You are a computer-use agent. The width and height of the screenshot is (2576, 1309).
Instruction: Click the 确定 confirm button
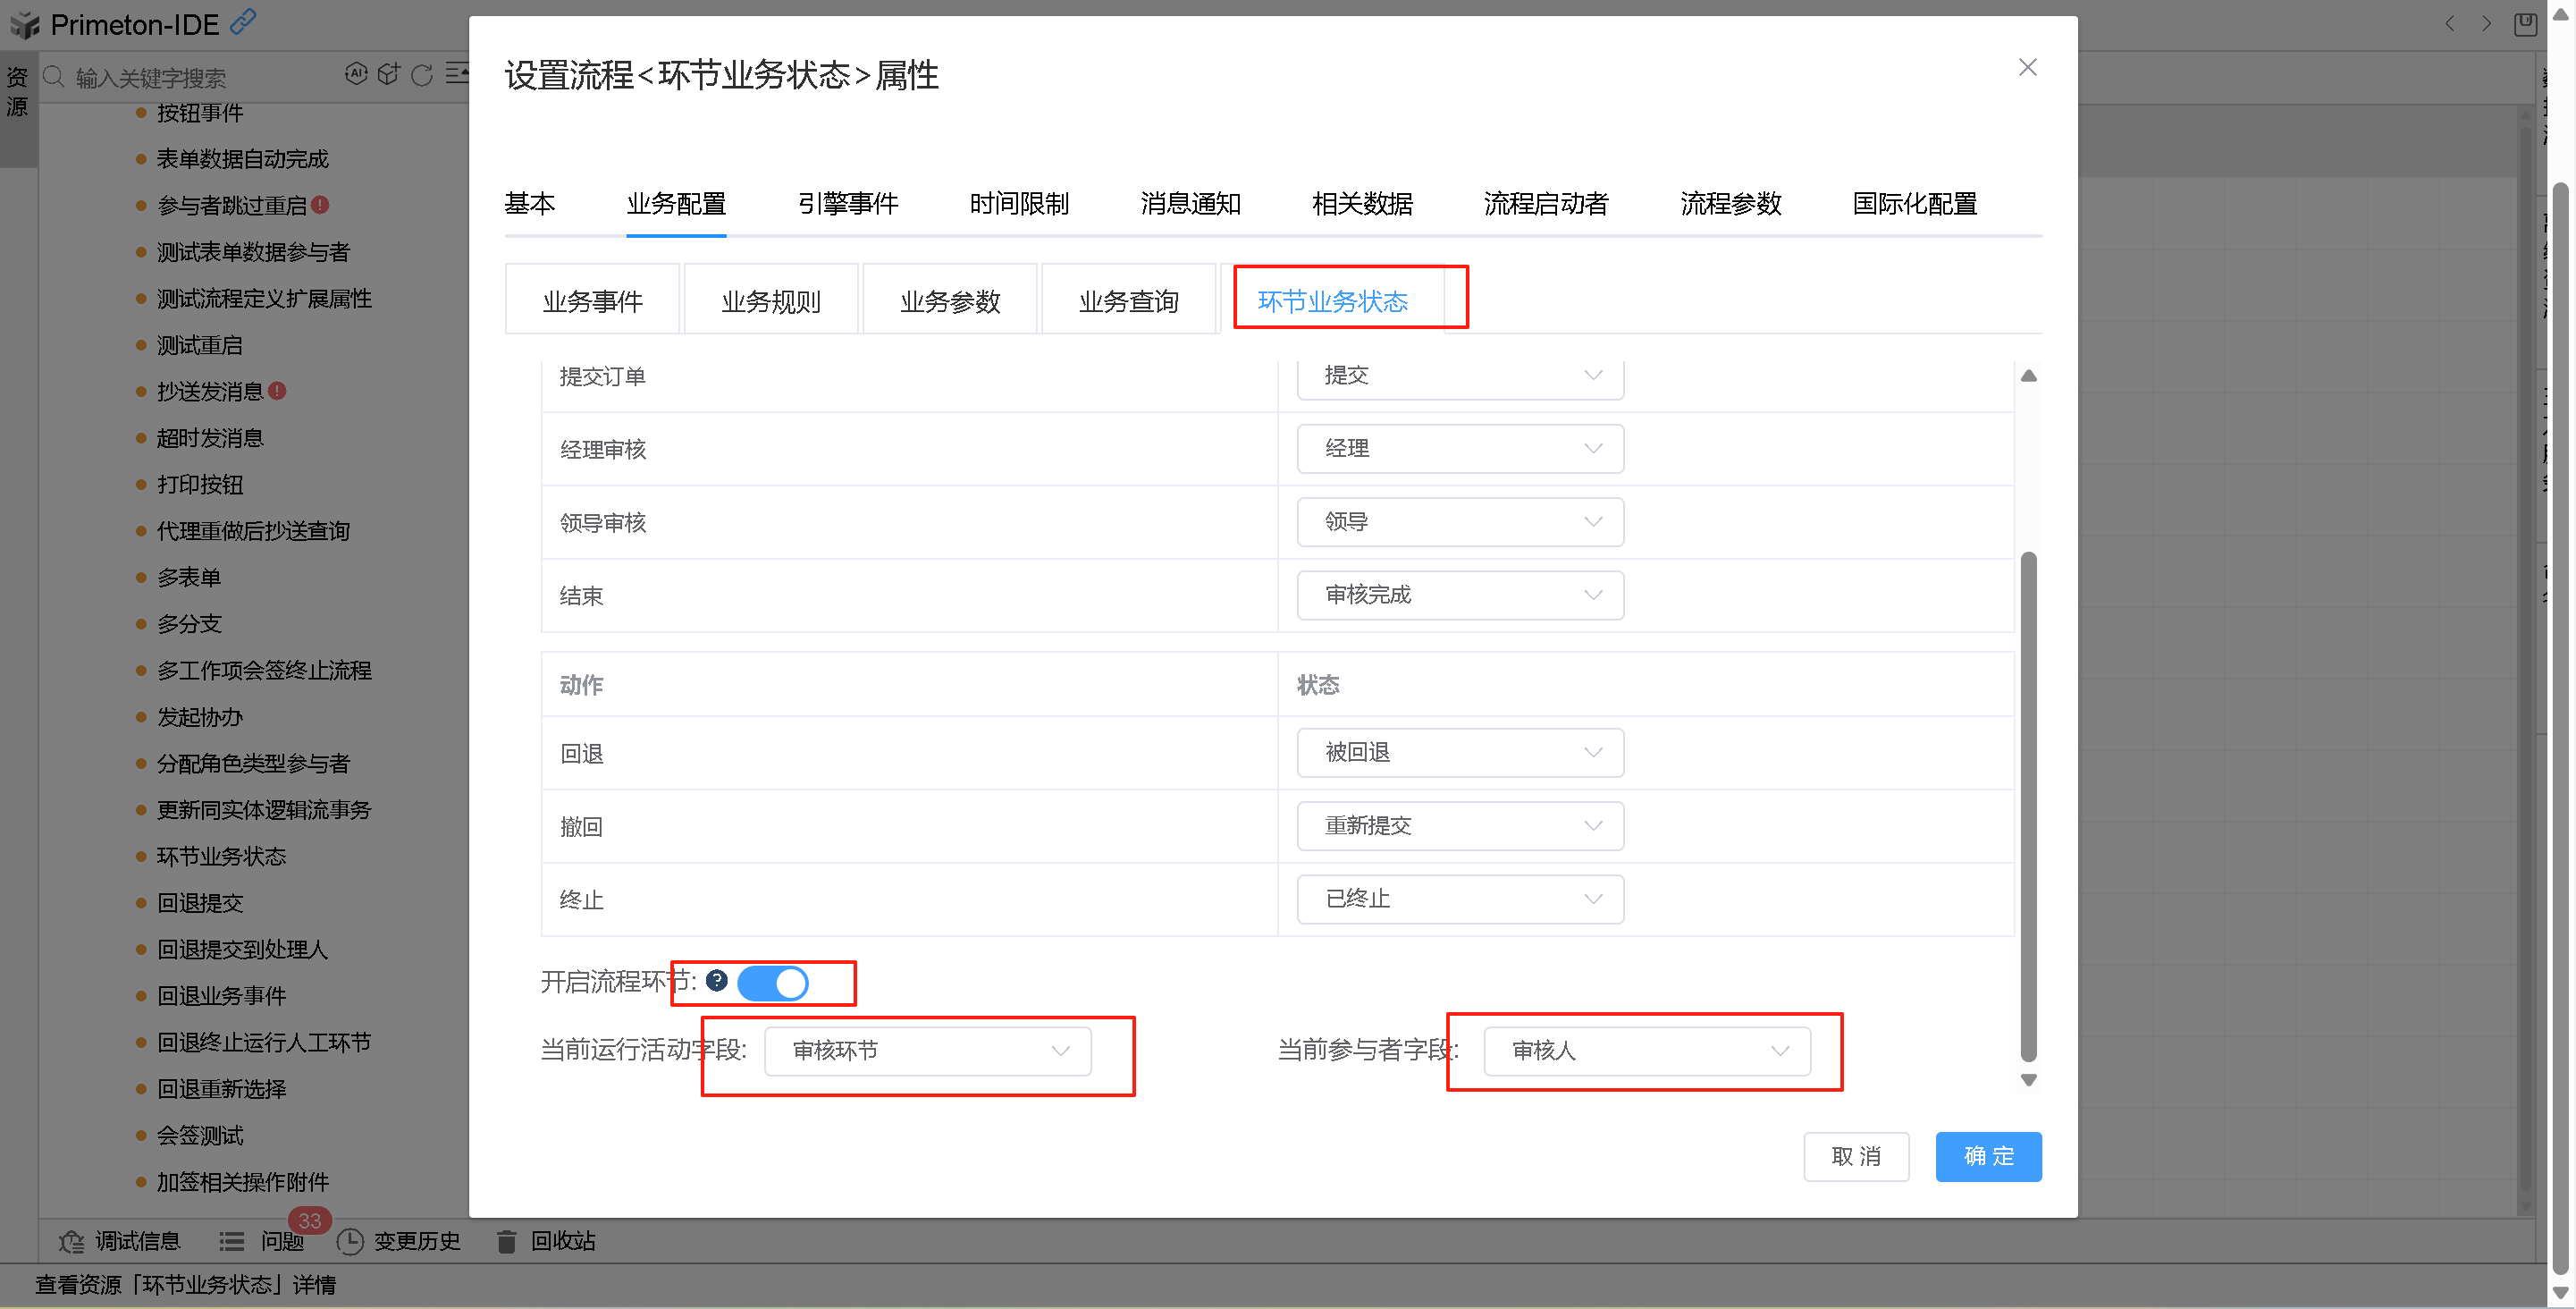click(x=1987, y=1156)
